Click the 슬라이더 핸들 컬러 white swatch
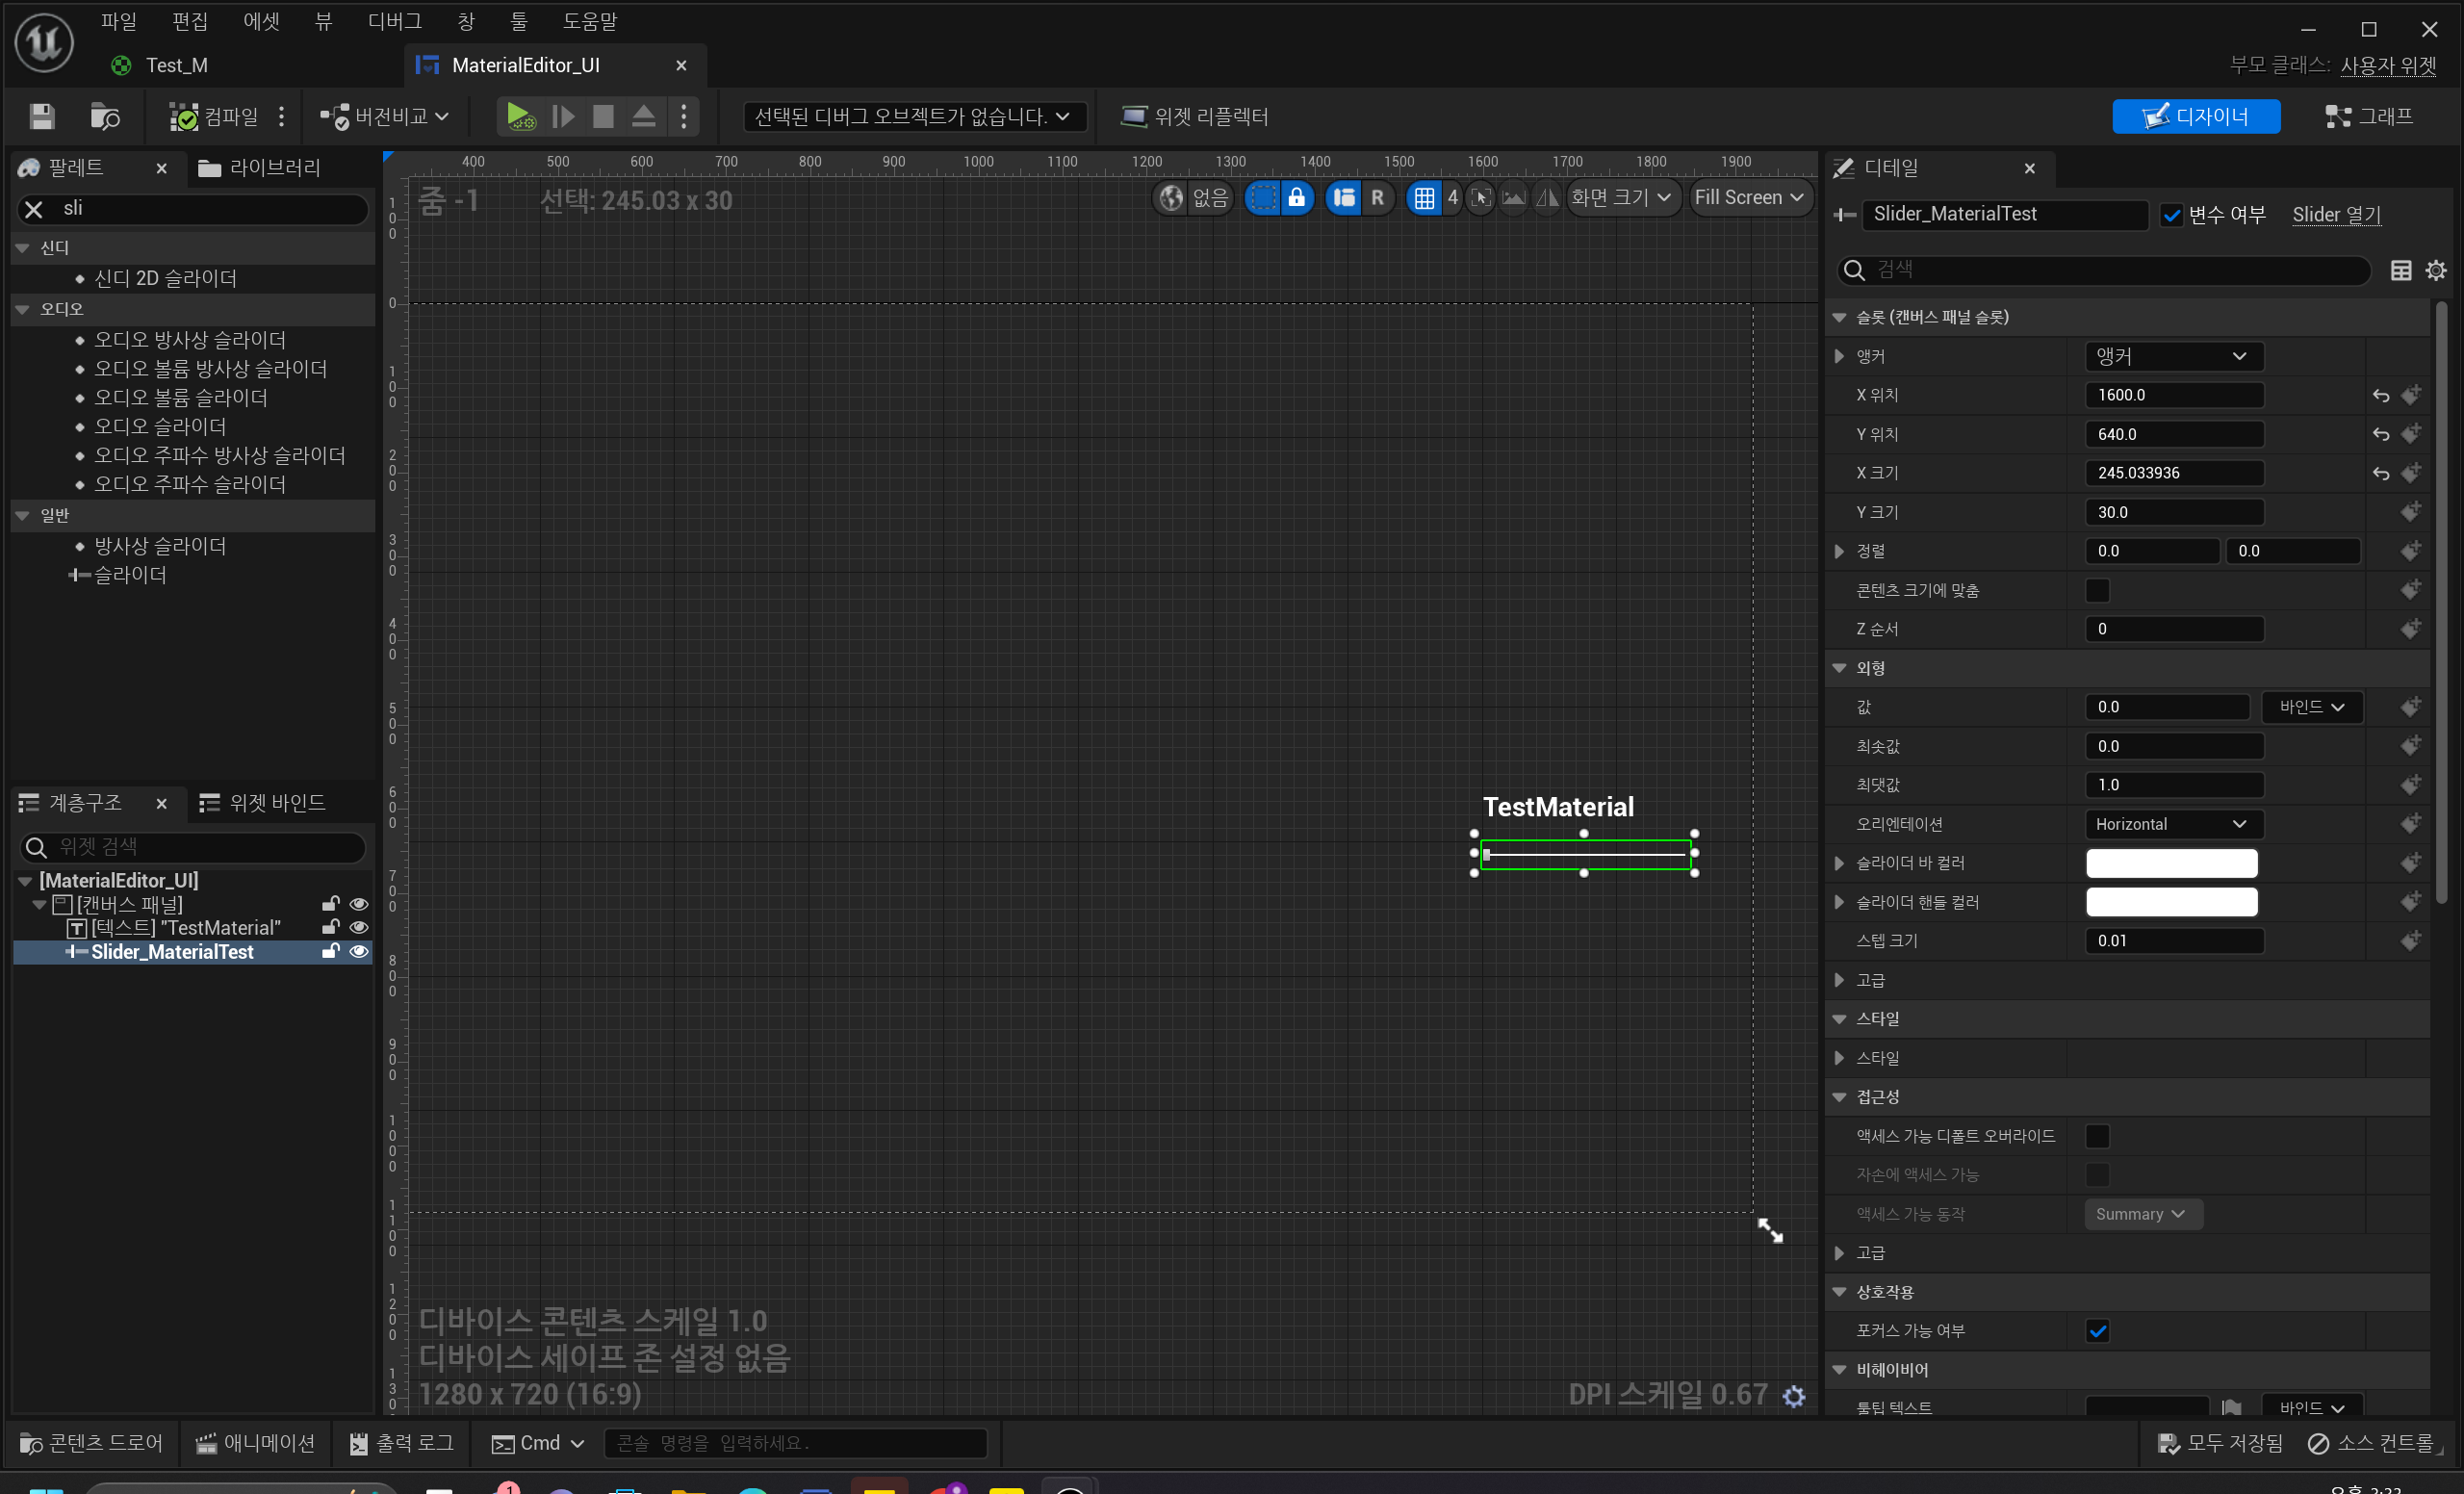Screen dimensions: 2464x1494 click(x=2171, y=902)
